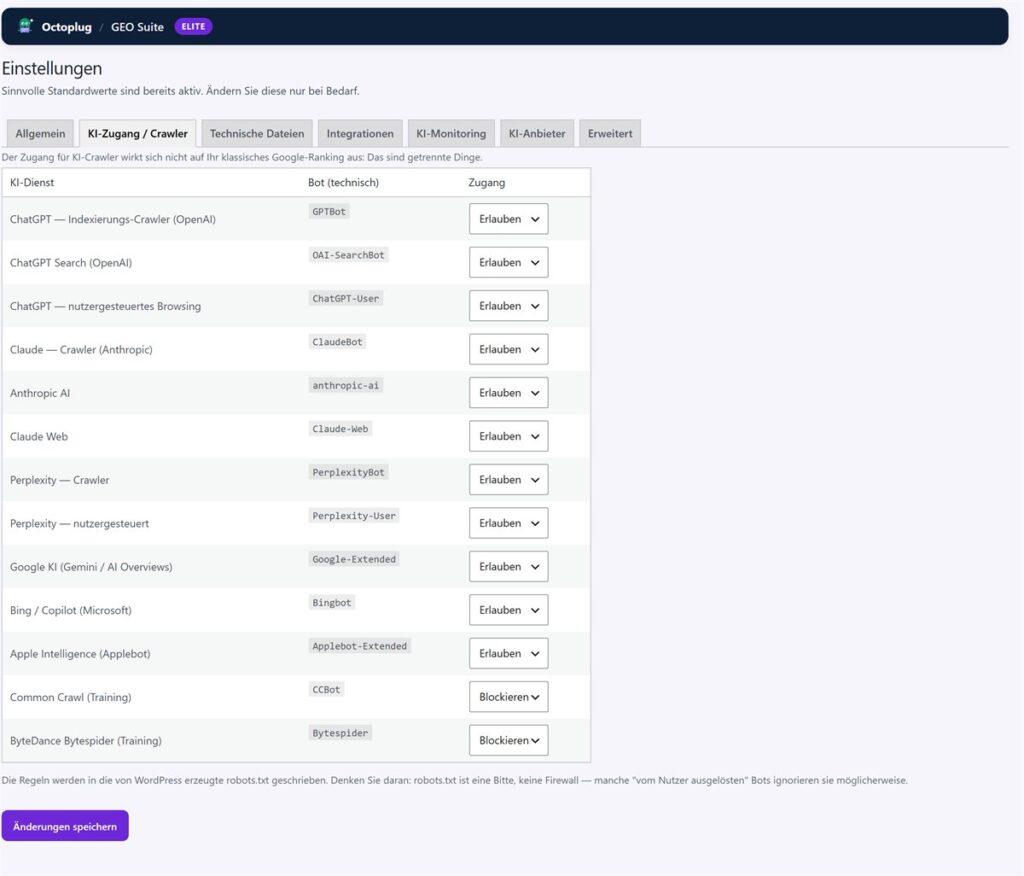The width and height of the screenshot is (1024, 876).
Task: Click the Google-Extended code label
Action: click(x=354, y=559)
